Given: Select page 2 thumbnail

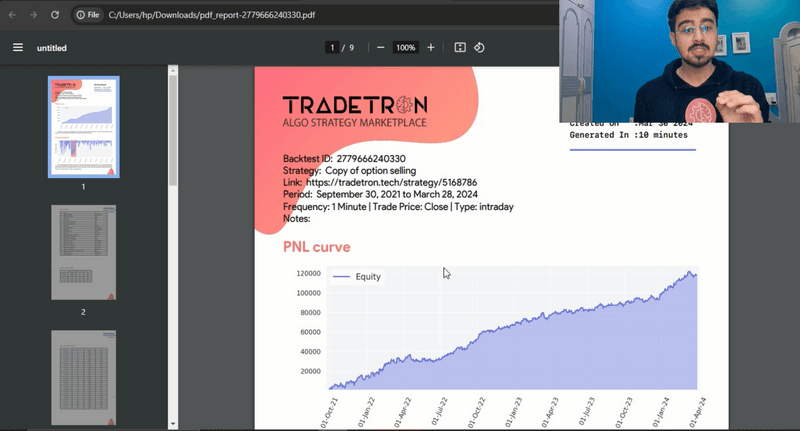Looking at the screenshot, I should coord(83,252).
